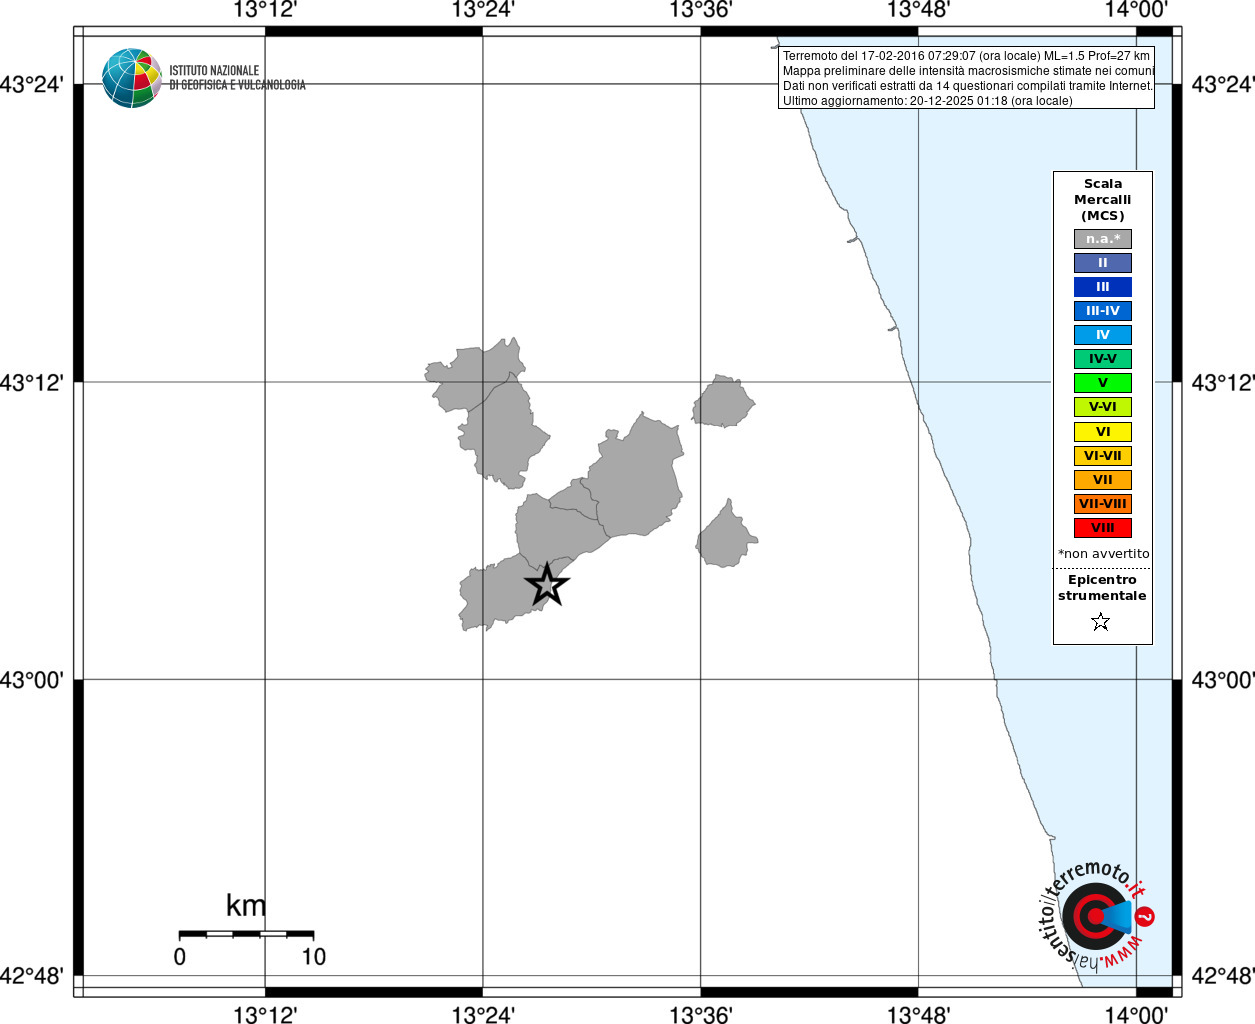This screenshot has height=1024, width=1255.
Task: Select the VI-VII intensity swatch
Action: click(1103, 456)
